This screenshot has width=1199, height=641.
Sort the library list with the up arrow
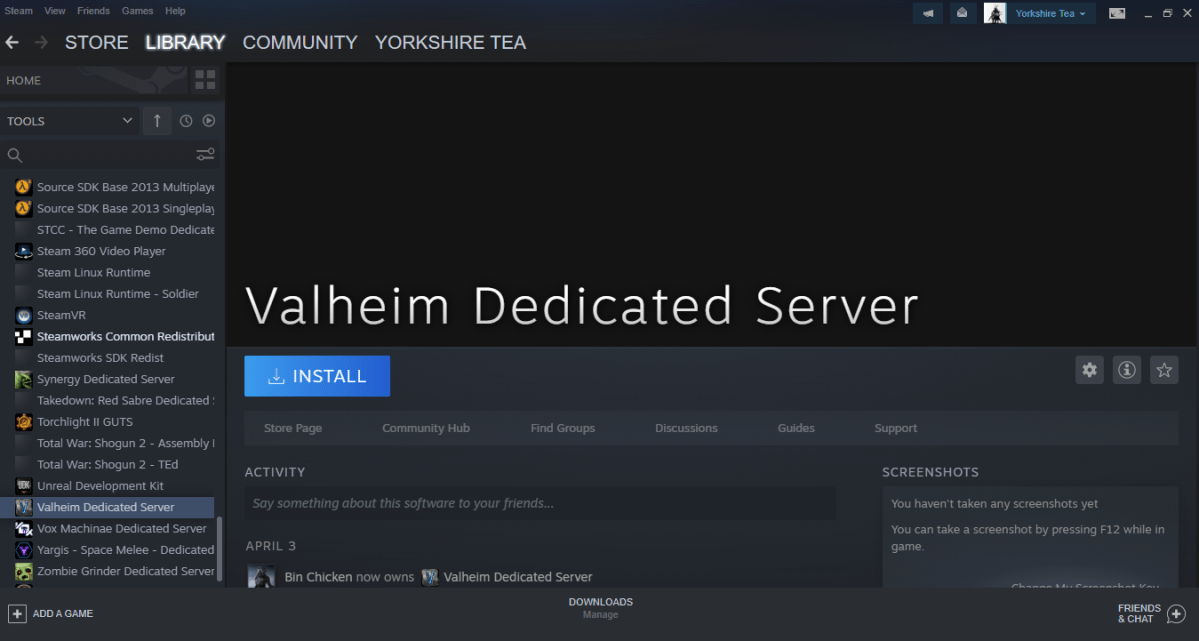pyautogui.click(x=157, y=121)
